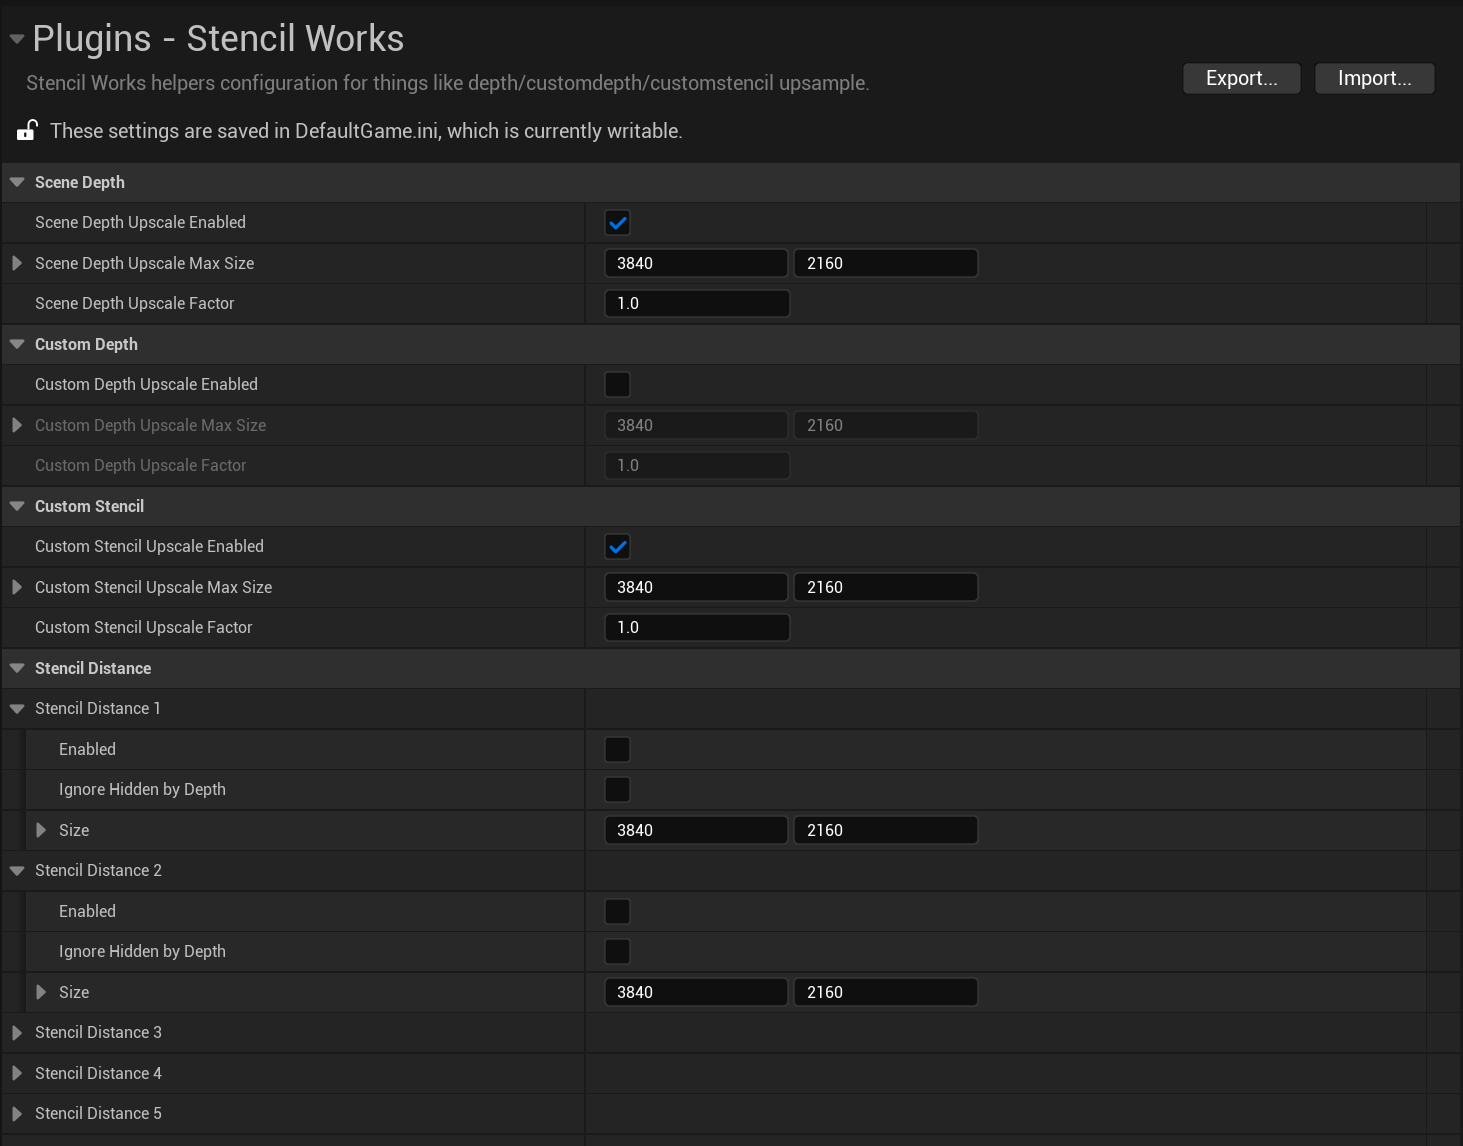Screen dimensions: 1463x1146
Task: Click the 2160 field of Custom Stencil Upscale Max Size
Action: [885, 587]
